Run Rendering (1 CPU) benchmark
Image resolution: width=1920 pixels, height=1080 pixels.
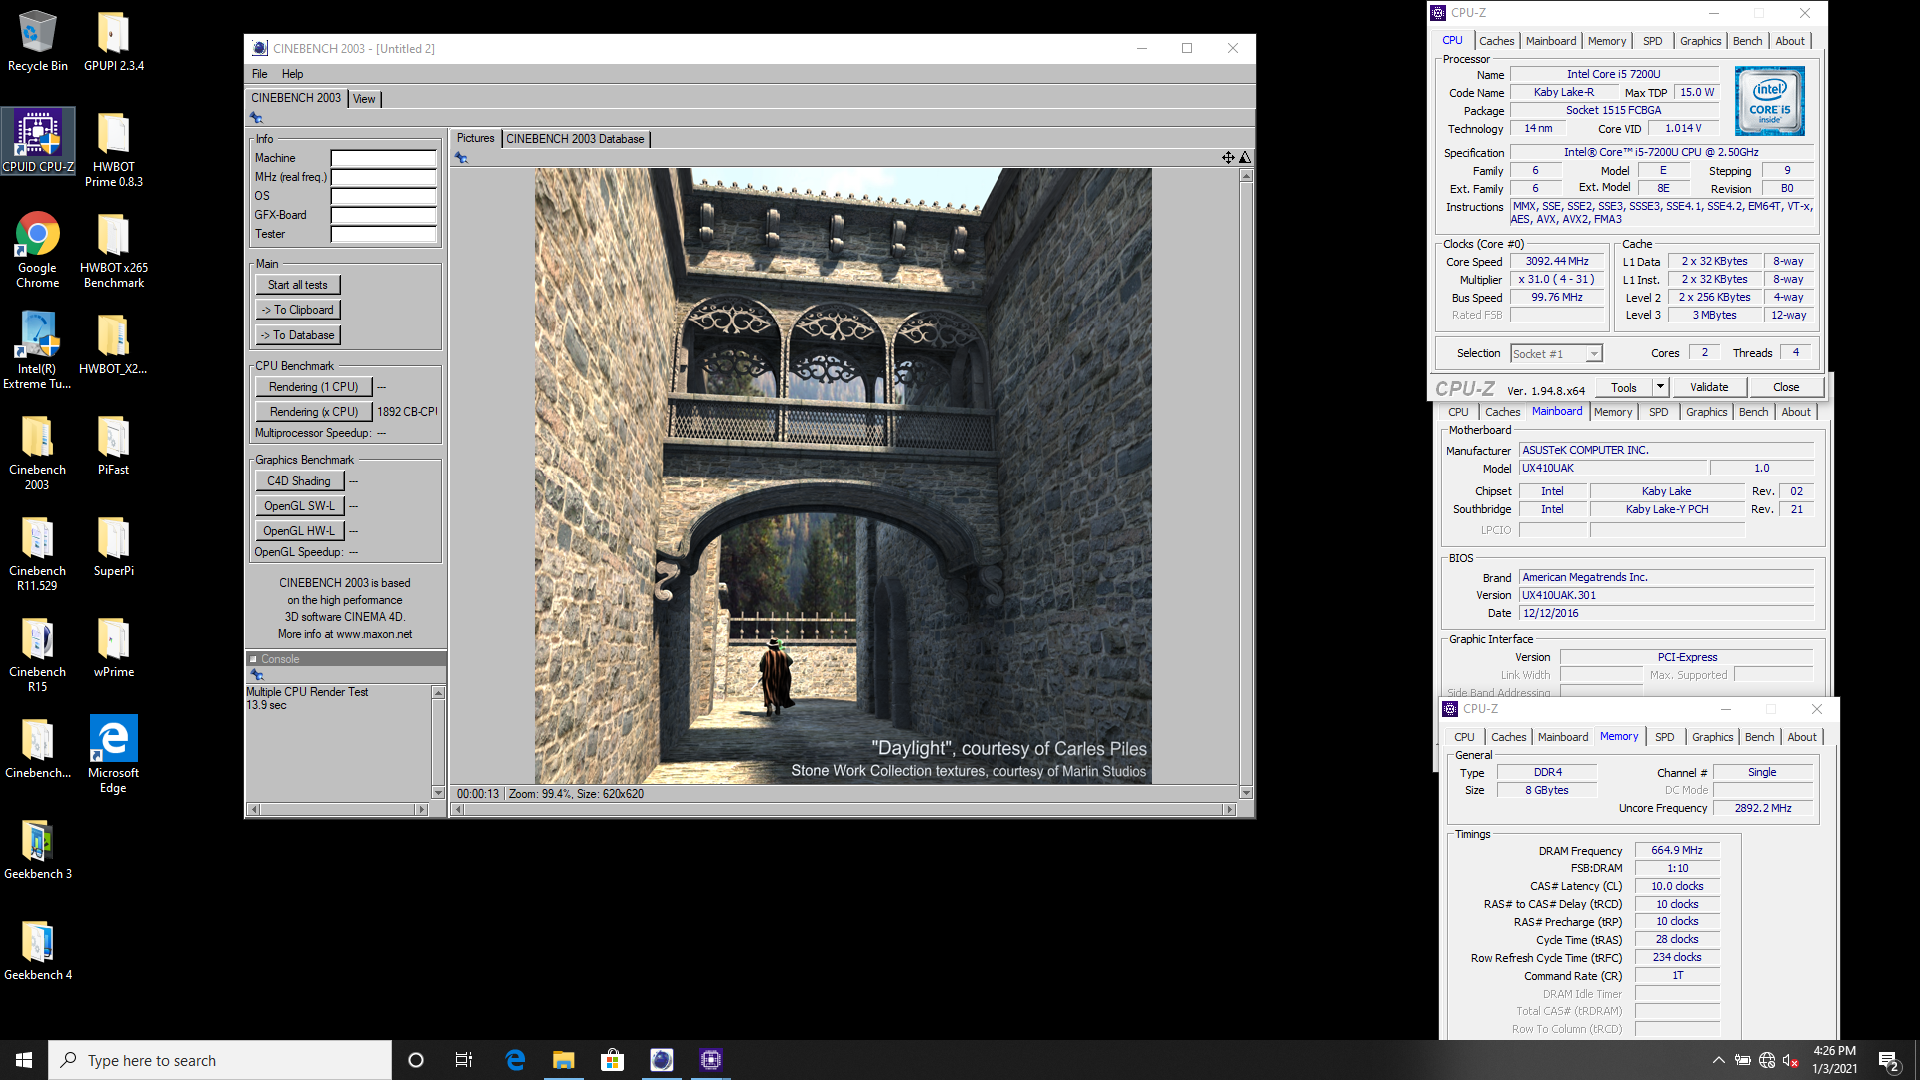coord(313,387)
